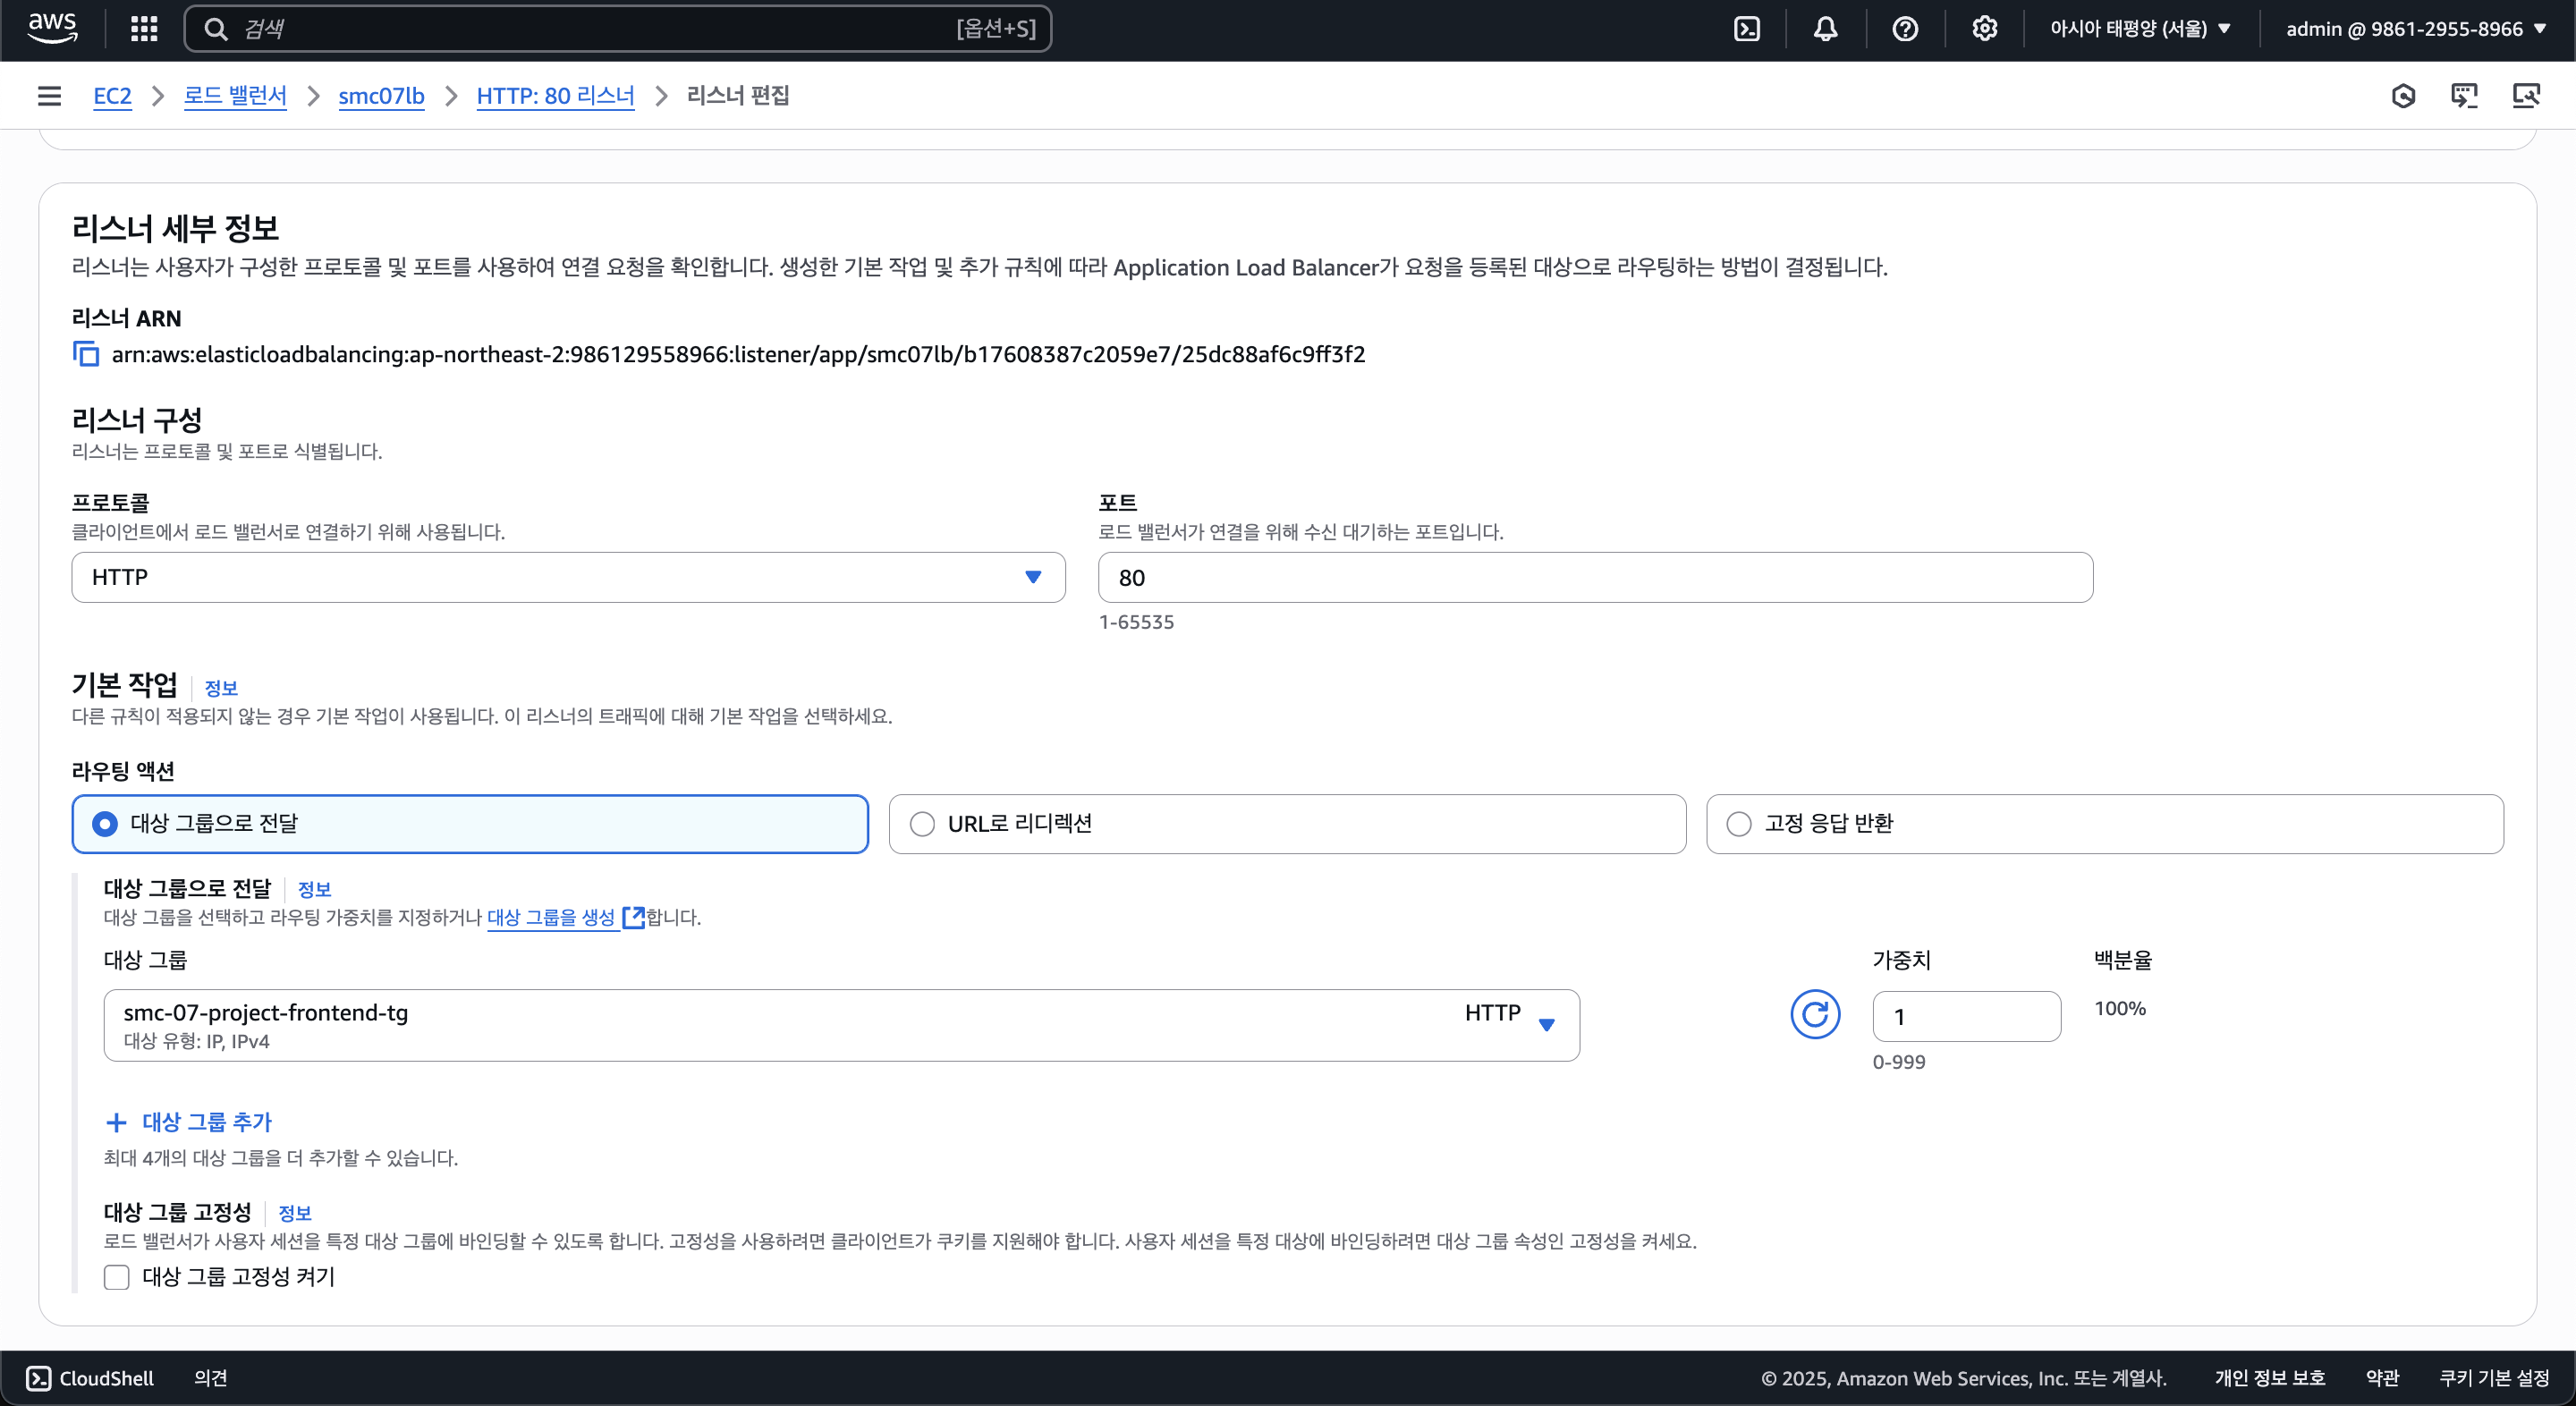2576x1406 pixels.
Task: Click the '대상 그룹을 생성' link
Action: [552, 917]
